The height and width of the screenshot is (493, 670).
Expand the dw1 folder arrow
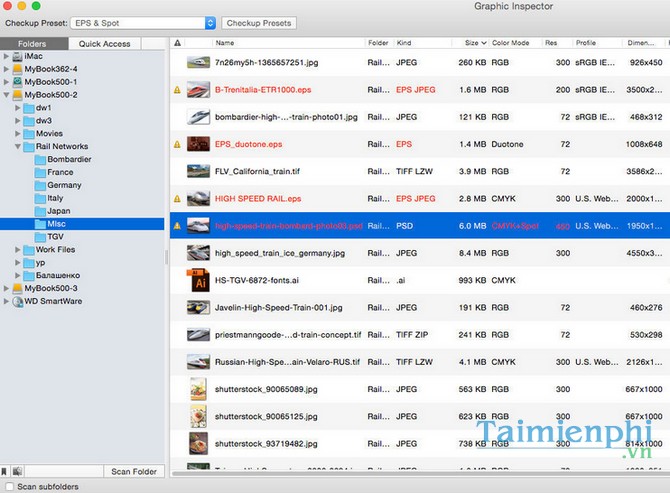tap(18, 108)
